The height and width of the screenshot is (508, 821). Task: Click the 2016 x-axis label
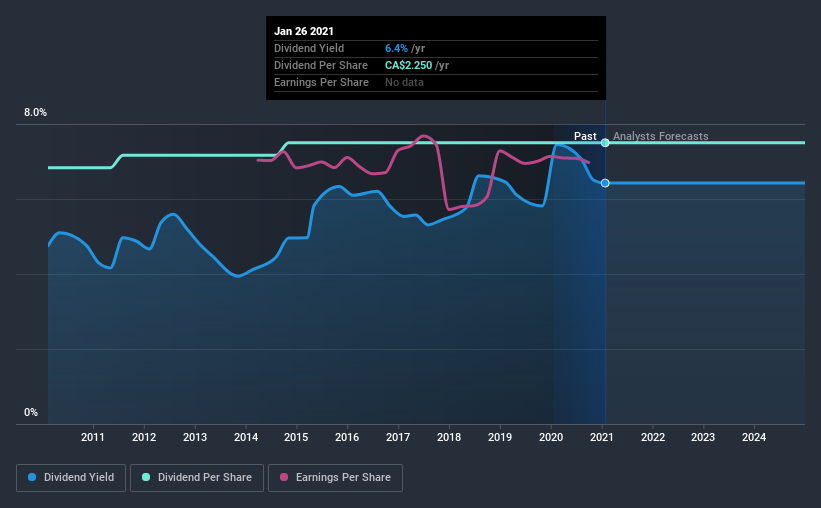pos(347,437)
